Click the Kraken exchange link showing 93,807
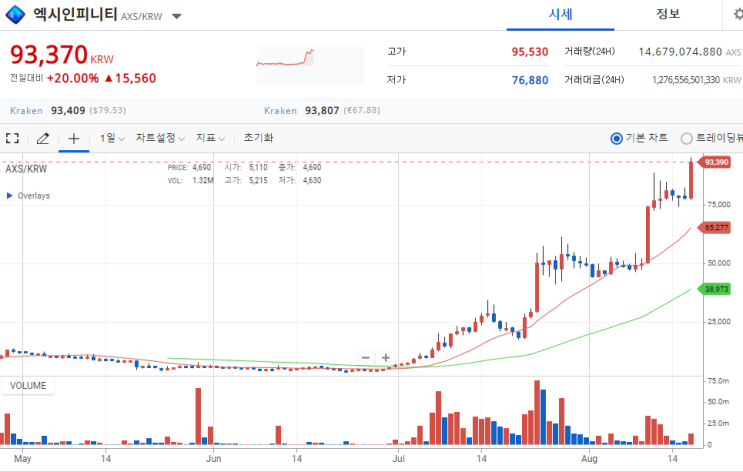The width and height of the screenshot is (743, 472). tap(281, 110)
